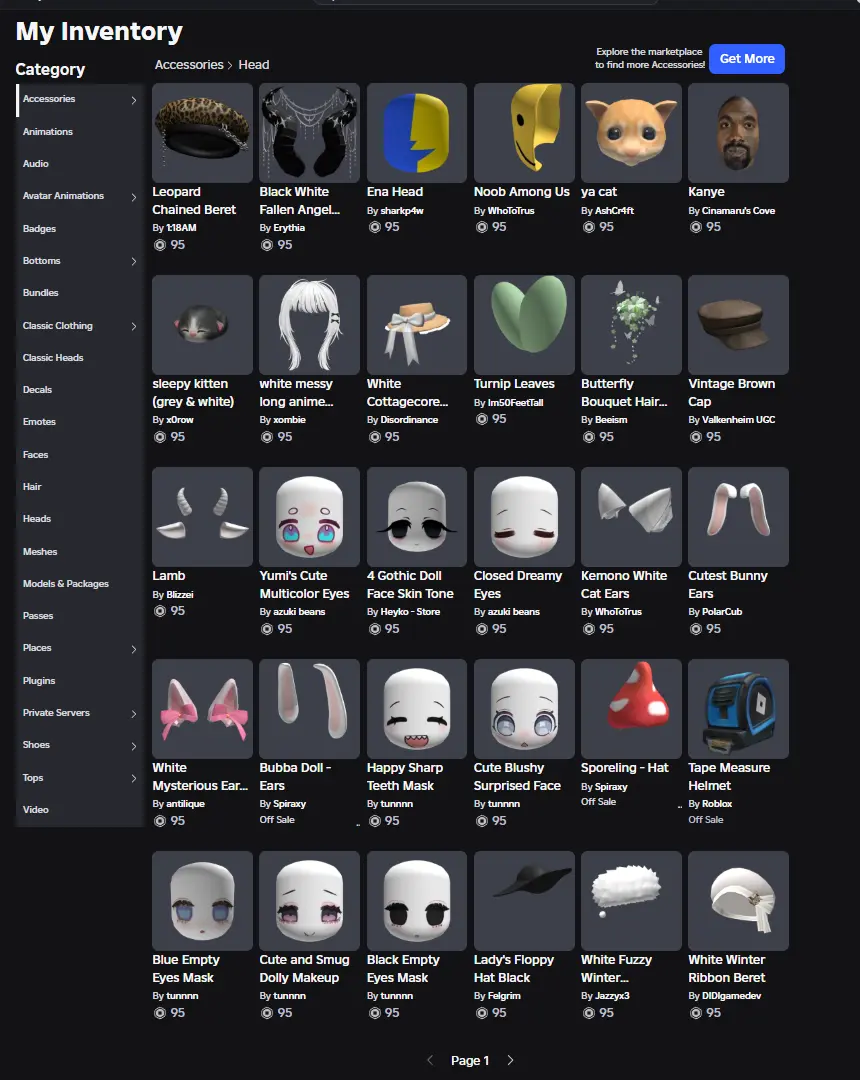
Task: Open creator link Cinamaru's Cove
Action: point(738,211)
